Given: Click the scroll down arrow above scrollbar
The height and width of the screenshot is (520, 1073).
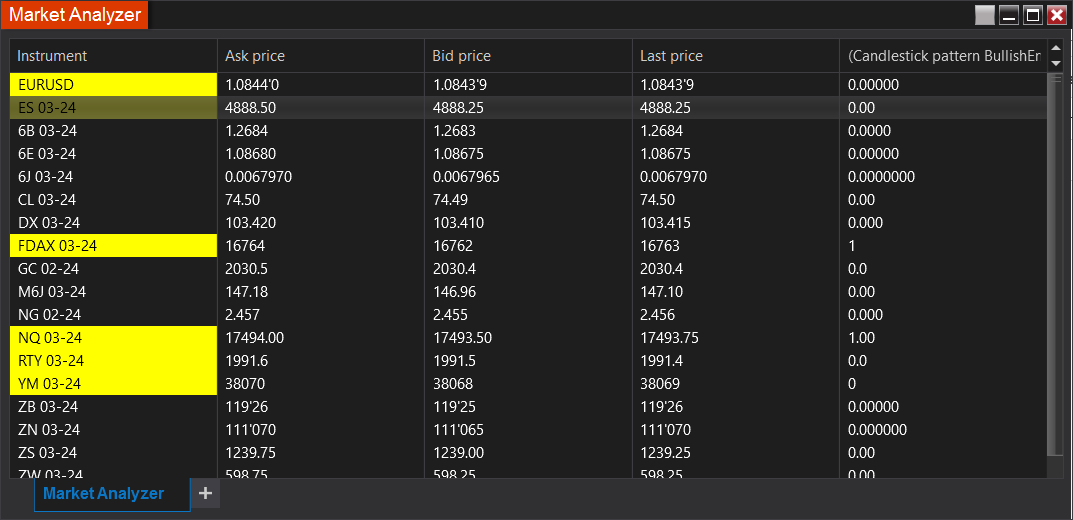Looking at the screenshot, I should click(x=1056, y=63).
